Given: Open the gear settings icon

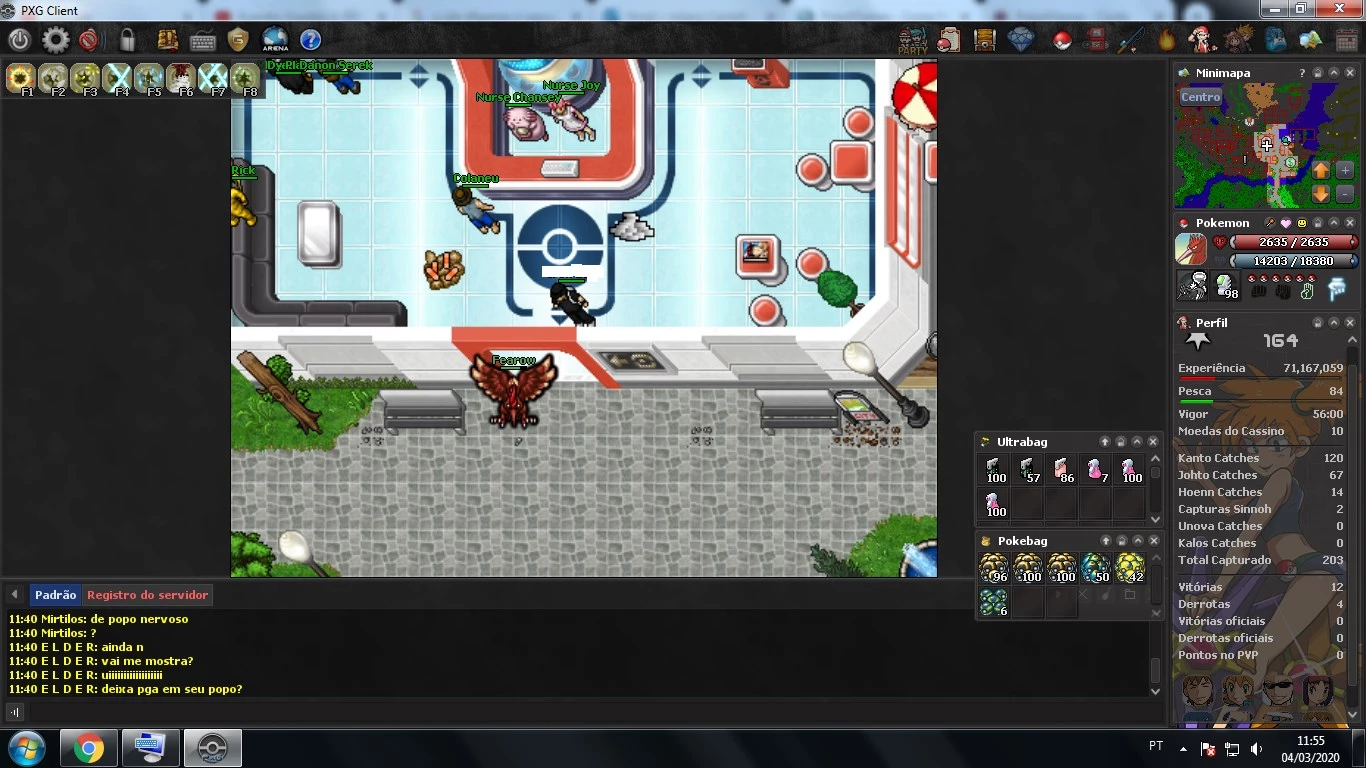Looking at the screenshot, I should 56,40.
